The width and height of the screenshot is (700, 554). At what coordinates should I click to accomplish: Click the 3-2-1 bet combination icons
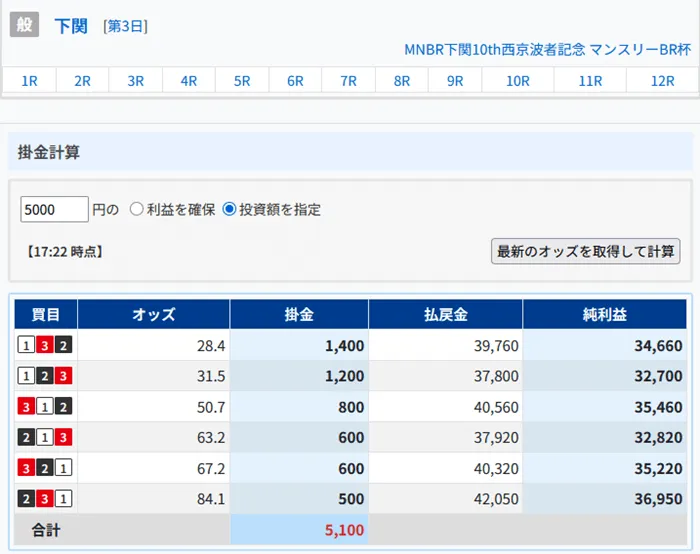[x=45, y=468]
